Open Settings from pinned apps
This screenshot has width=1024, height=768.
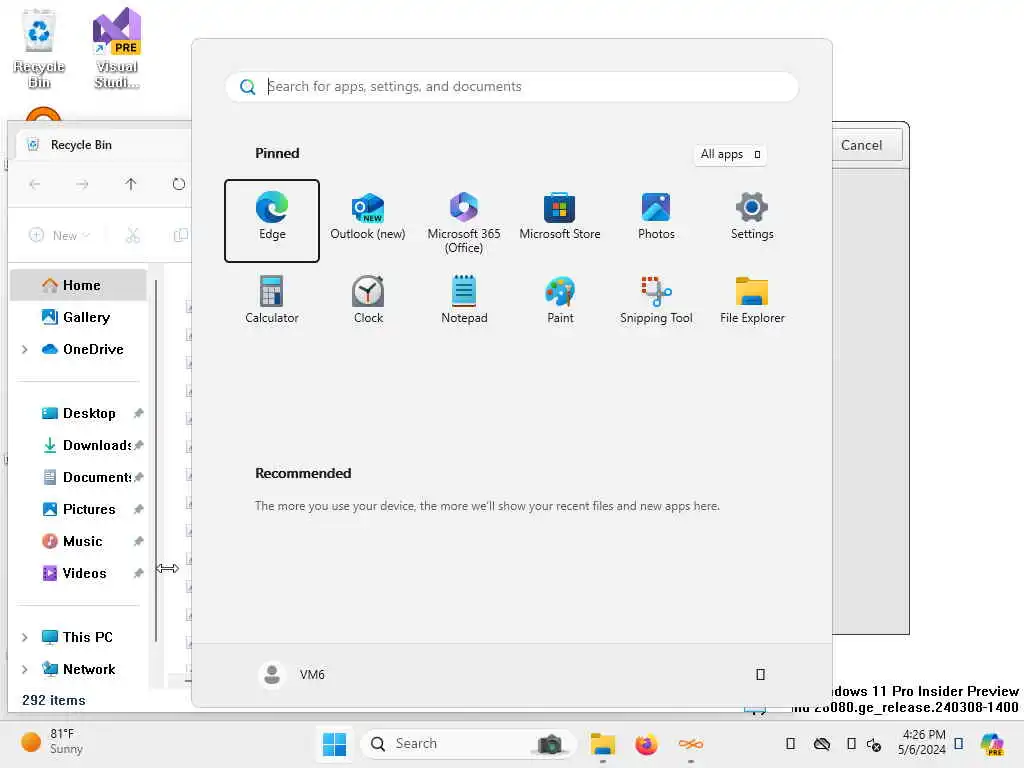tap(752, 217)
